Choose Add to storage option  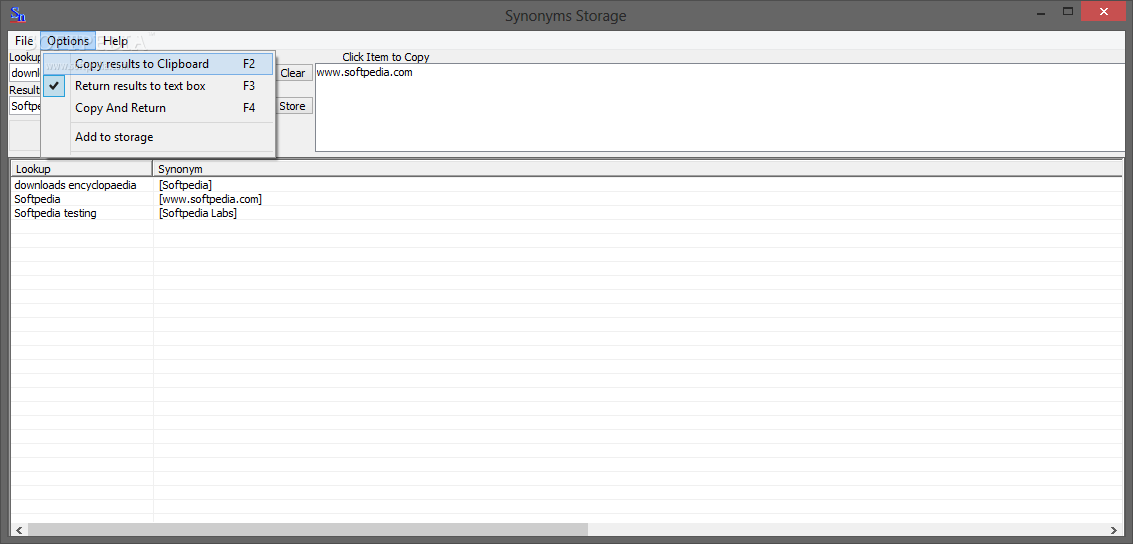coord(158,137)
